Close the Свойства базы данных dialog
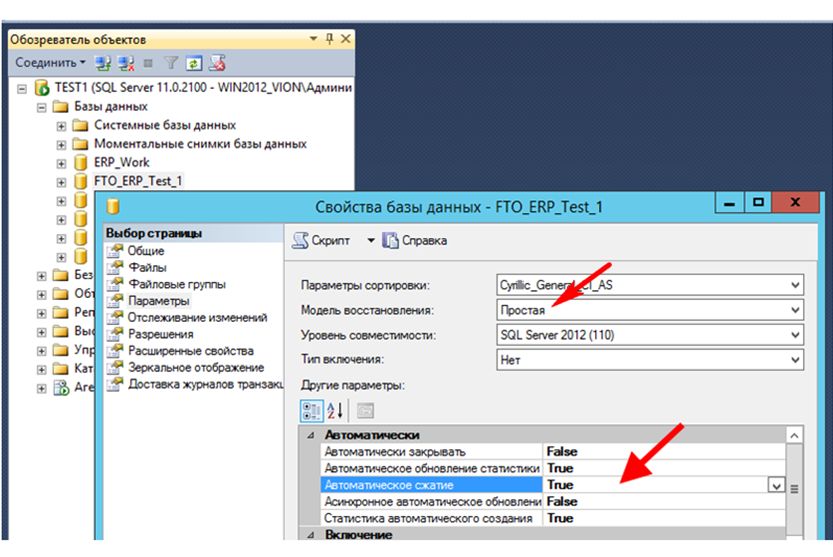This screenshot has width=833, height=557. pyautogui.click(x=795, y=202)
